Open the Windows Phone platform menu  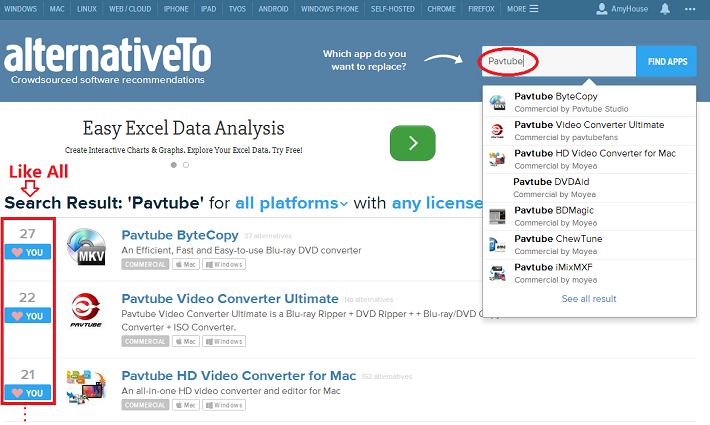tap(330, 9)
